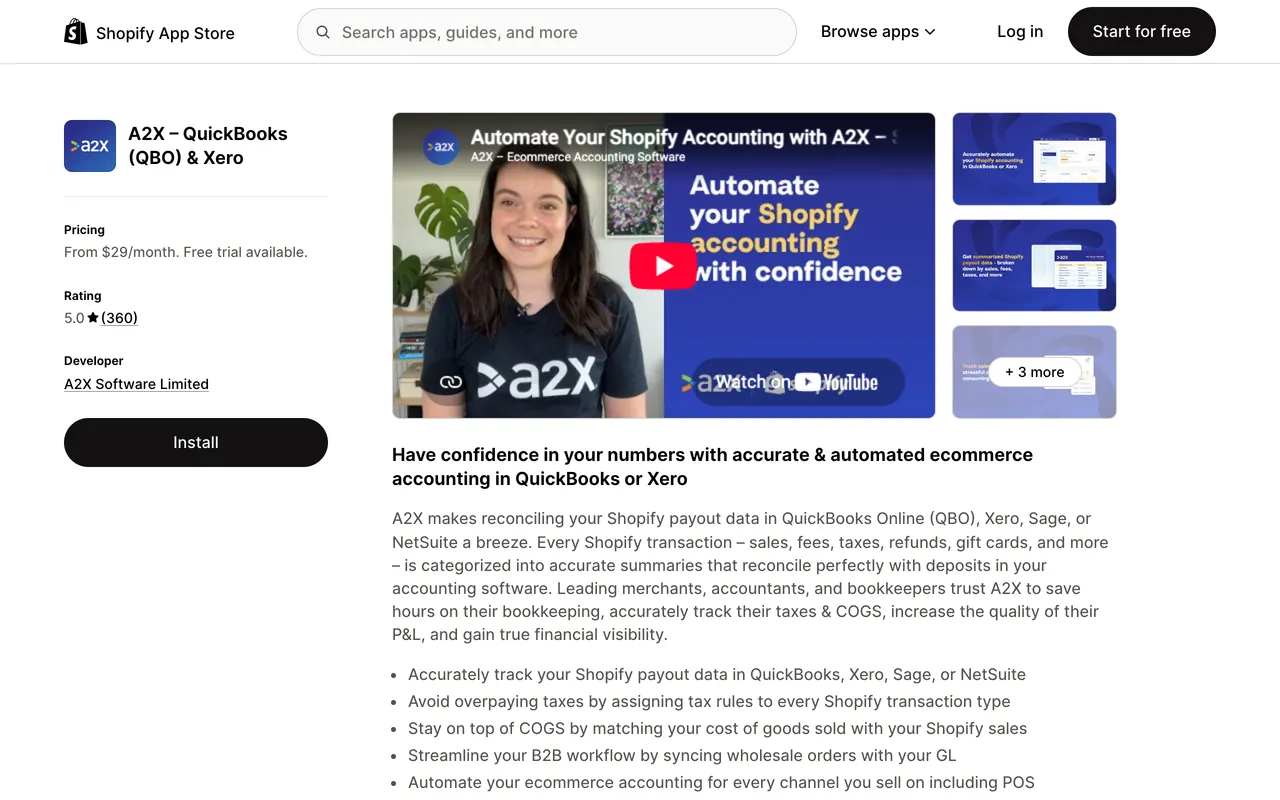
Task: Click the Install button
Action: (x=196, y=442)
